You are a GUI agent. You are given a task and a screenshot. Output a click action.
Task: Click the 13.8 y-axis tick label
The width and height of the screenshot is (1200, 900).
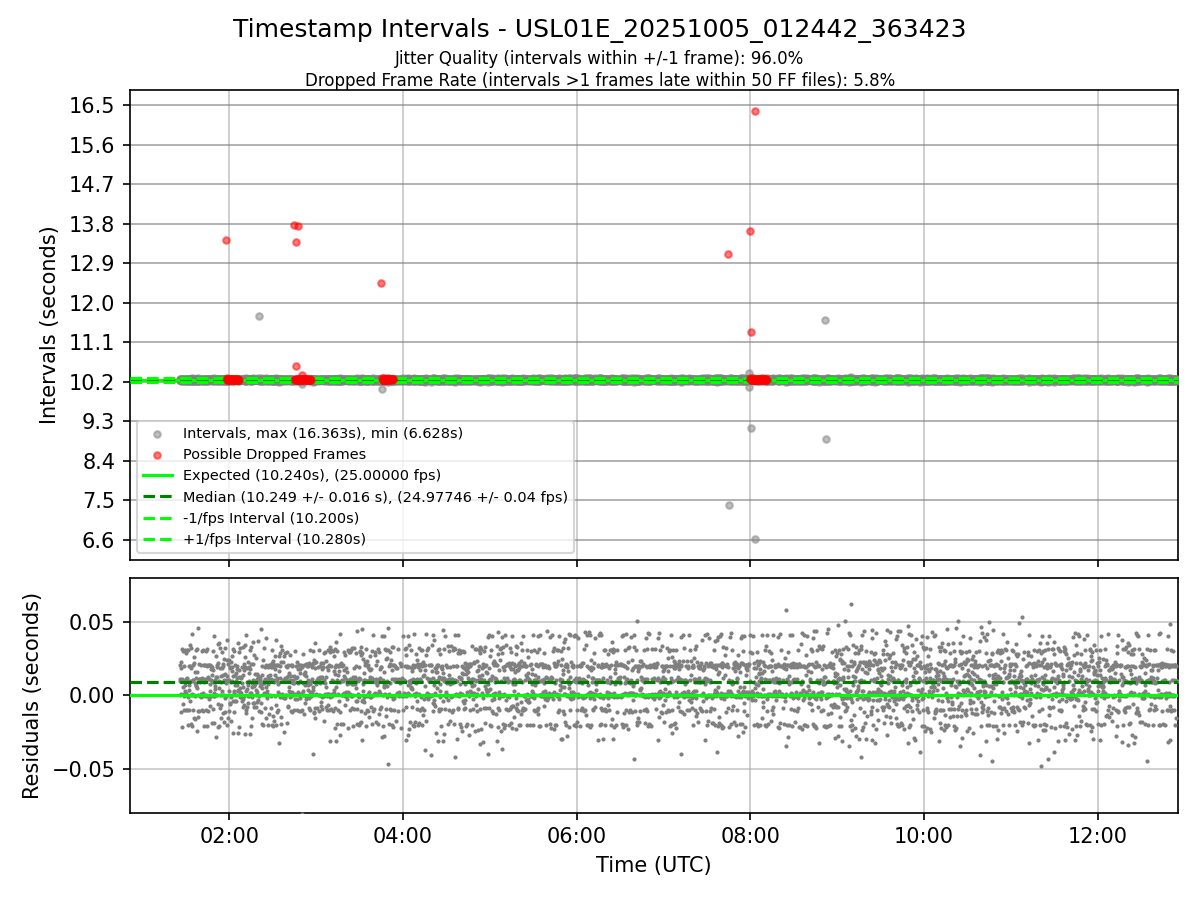click(93, 224)
